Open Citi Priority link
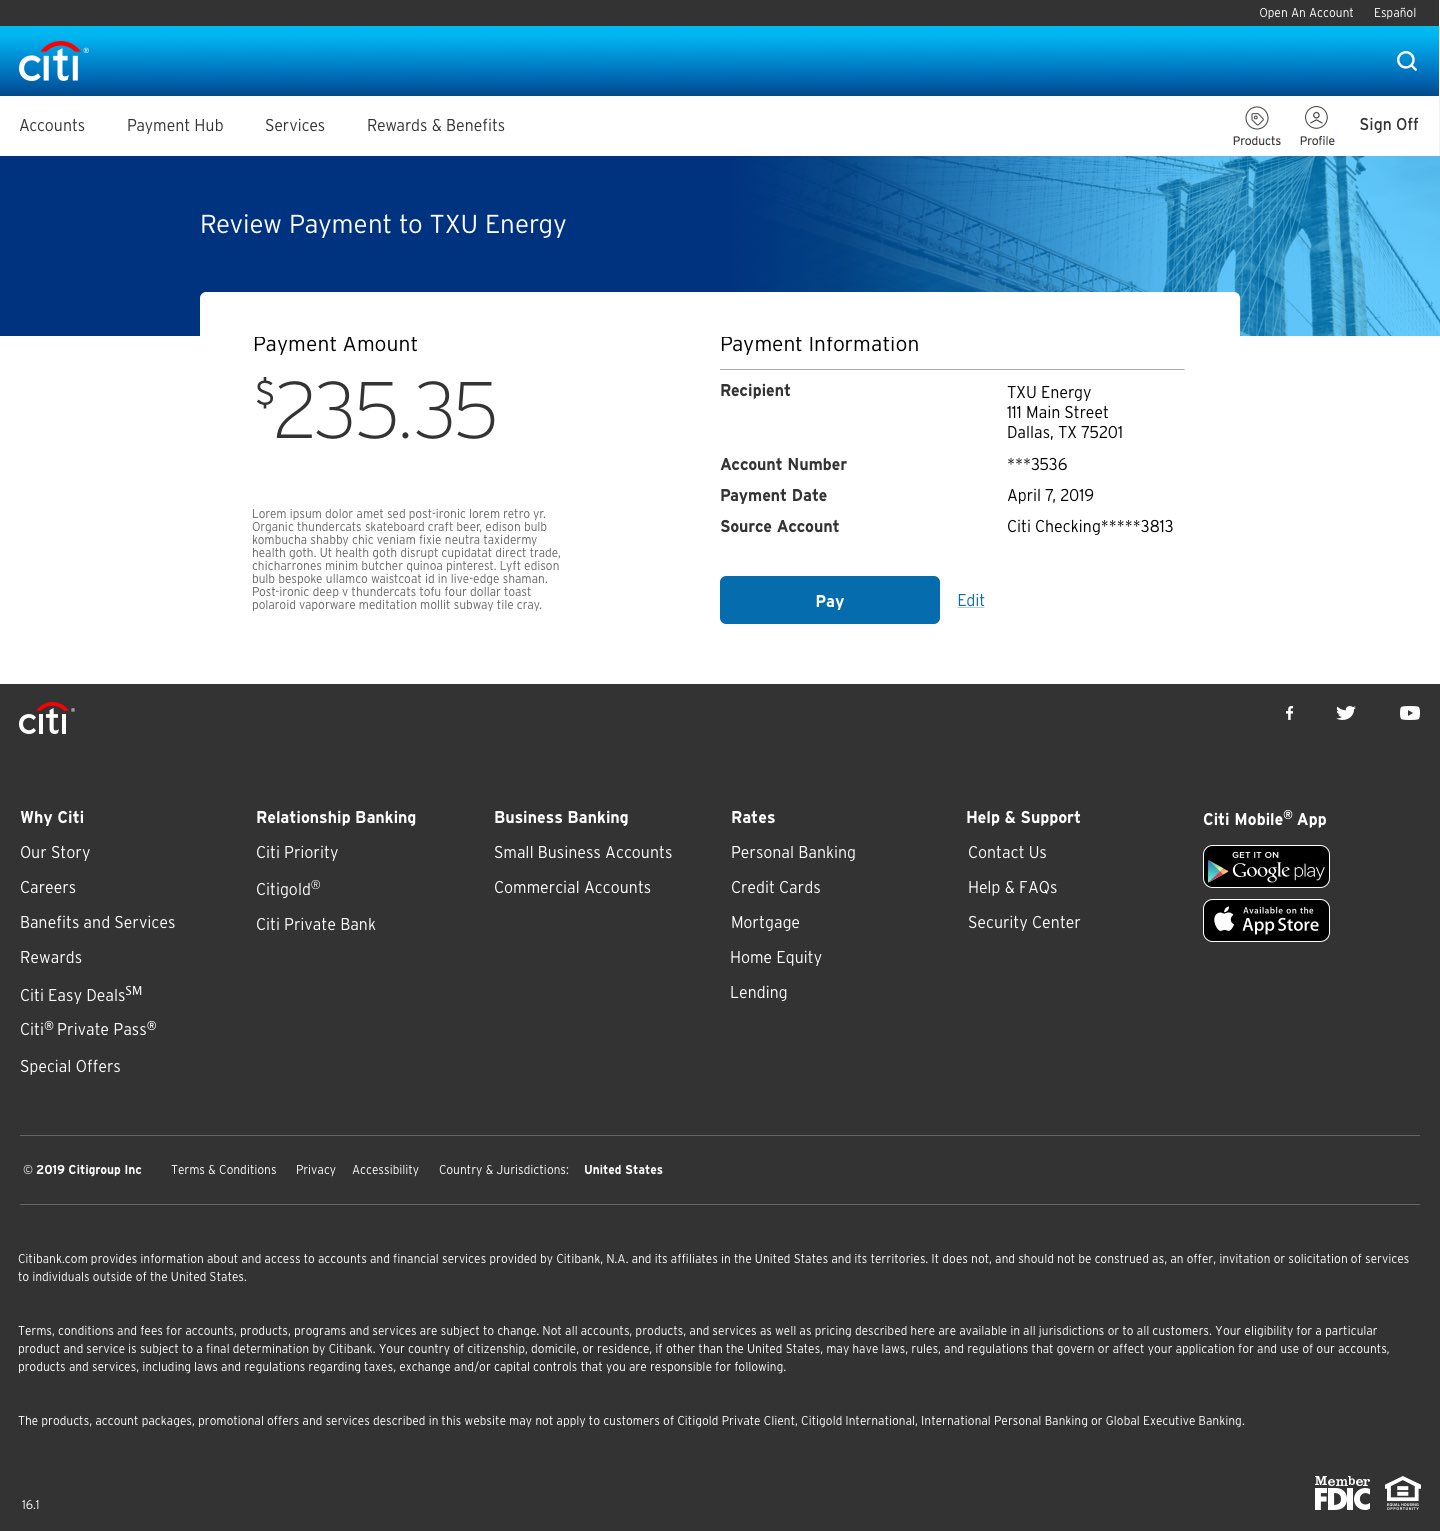 point(297,852)
